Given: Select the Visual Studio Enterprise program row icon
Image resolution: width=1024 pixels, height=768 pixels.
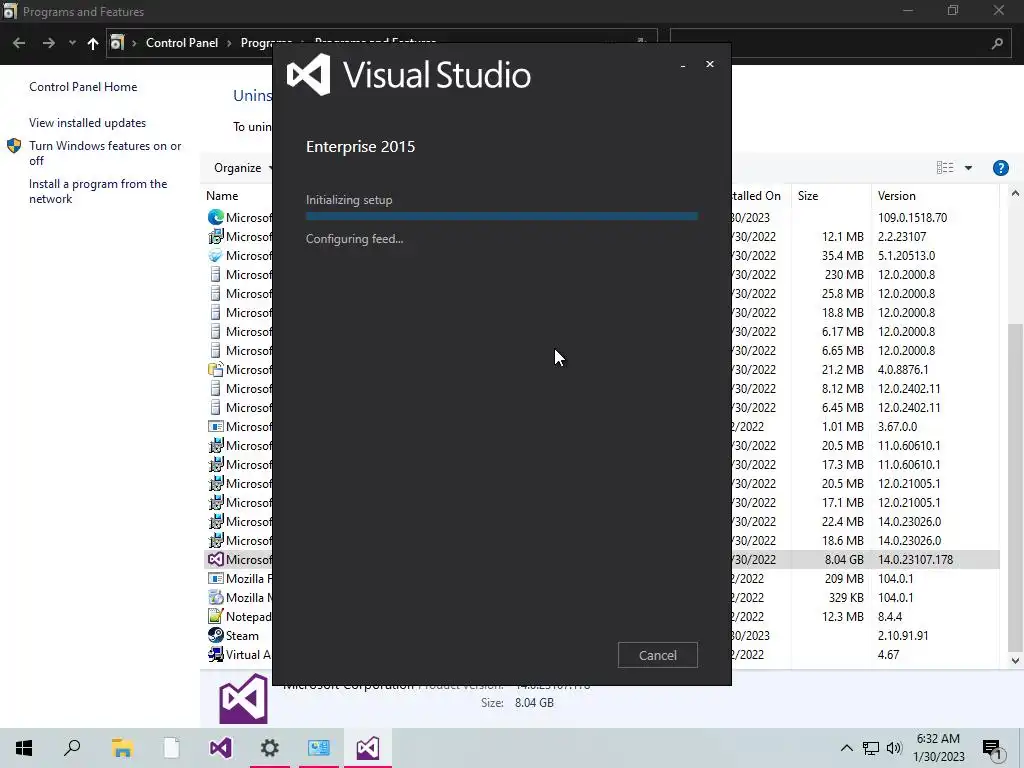Looking at the screenshot, I should point(216,560).
